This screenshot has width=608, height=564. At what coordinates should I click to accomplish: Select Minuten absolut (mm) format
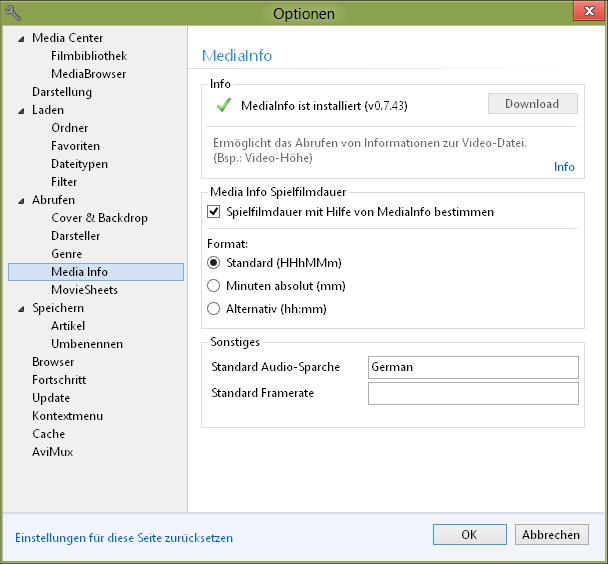point(214,286)
